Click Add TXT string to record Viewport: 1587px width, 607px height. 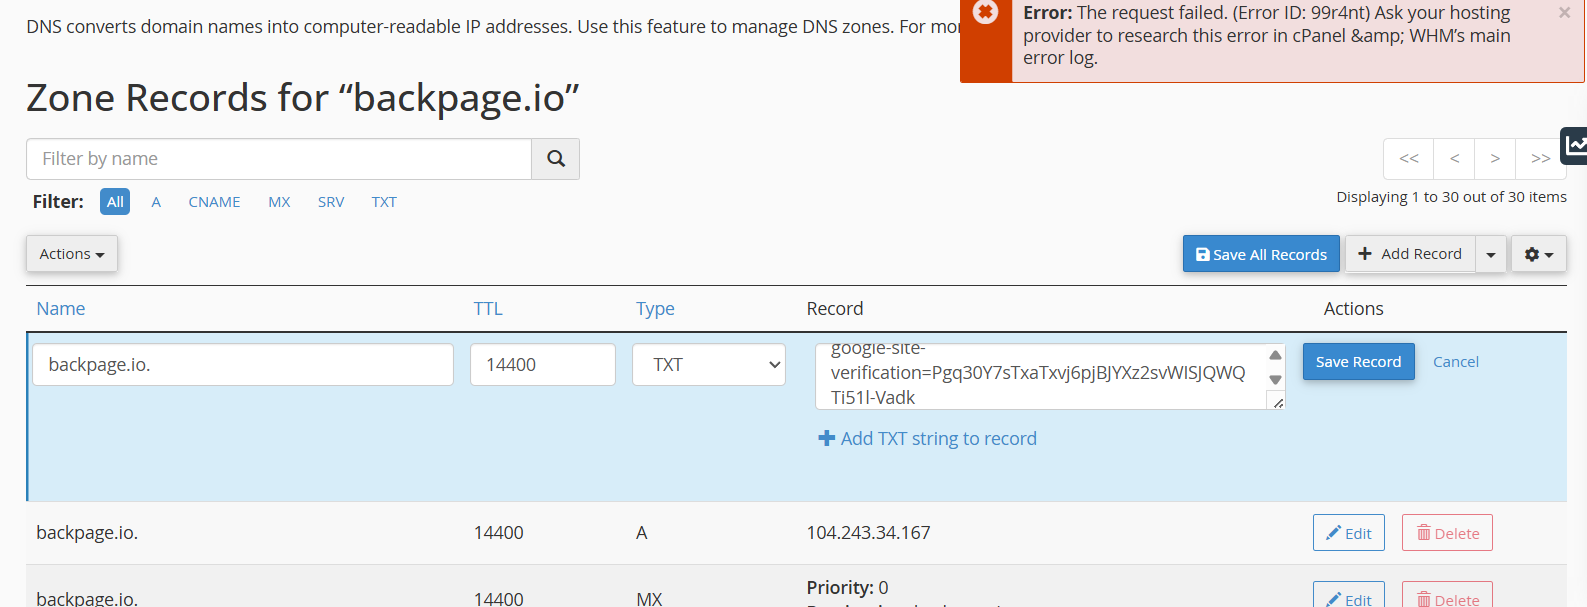(928, 439)
